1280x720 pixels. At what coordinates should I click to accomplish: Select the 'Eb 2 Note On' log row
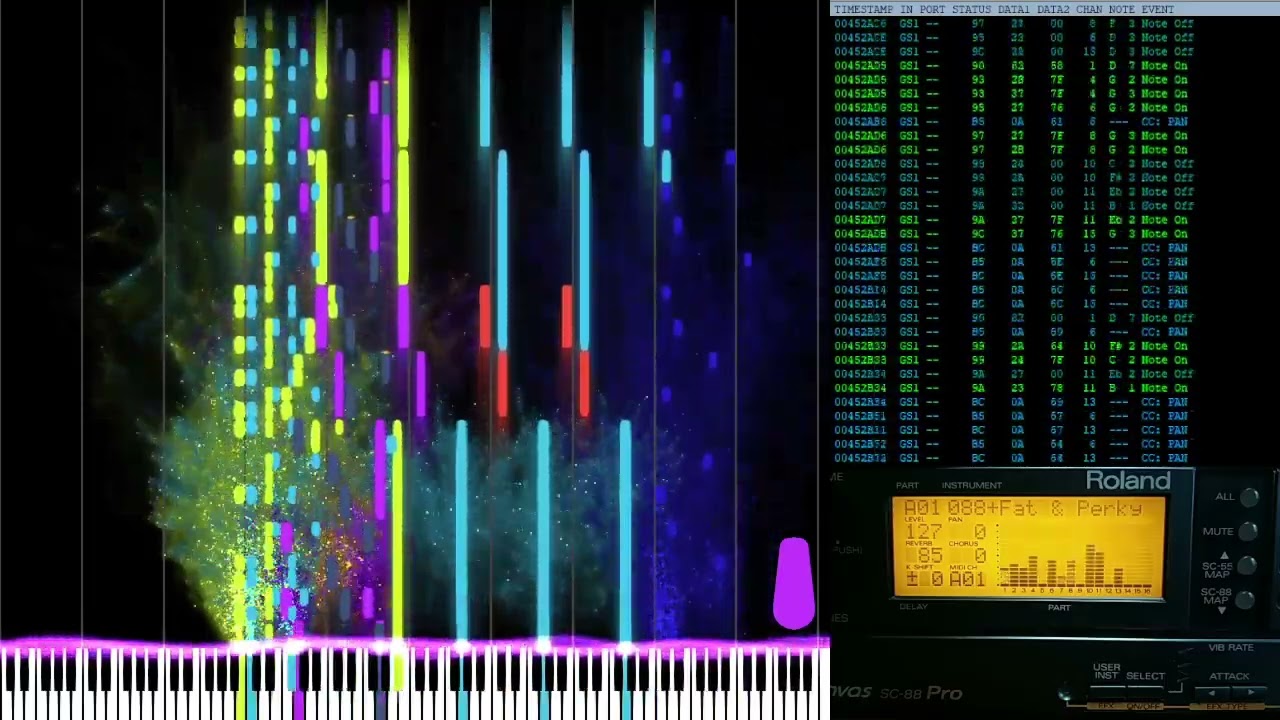[x=1011, y=220]
